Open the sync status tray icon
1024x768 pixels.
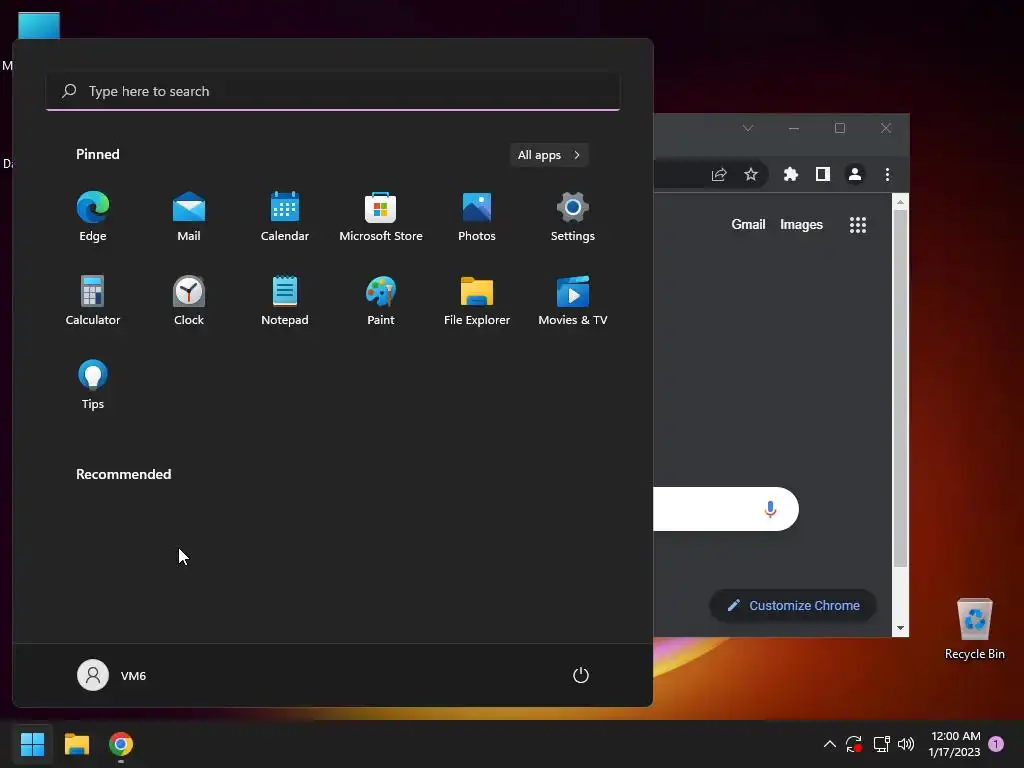pos(854,744)
